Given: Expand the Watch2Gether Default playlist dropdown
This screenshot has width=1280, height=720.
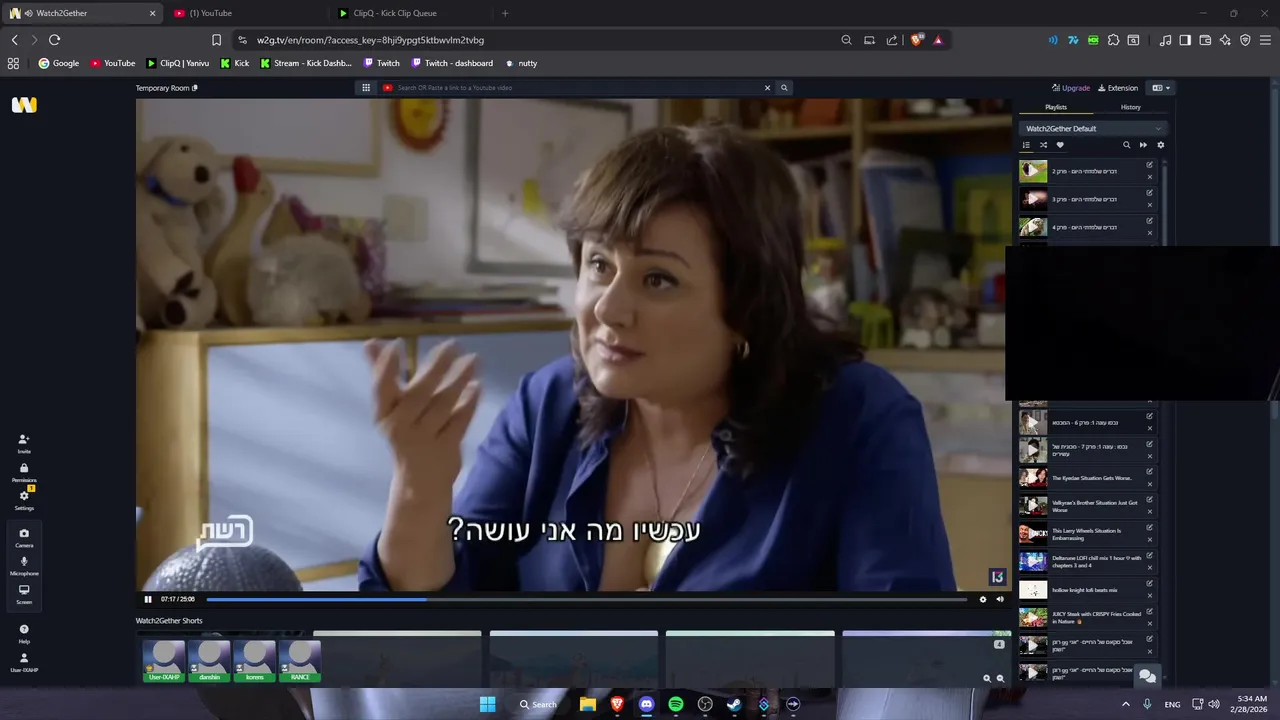Looking at the screenshot, I should (1094, 128).
